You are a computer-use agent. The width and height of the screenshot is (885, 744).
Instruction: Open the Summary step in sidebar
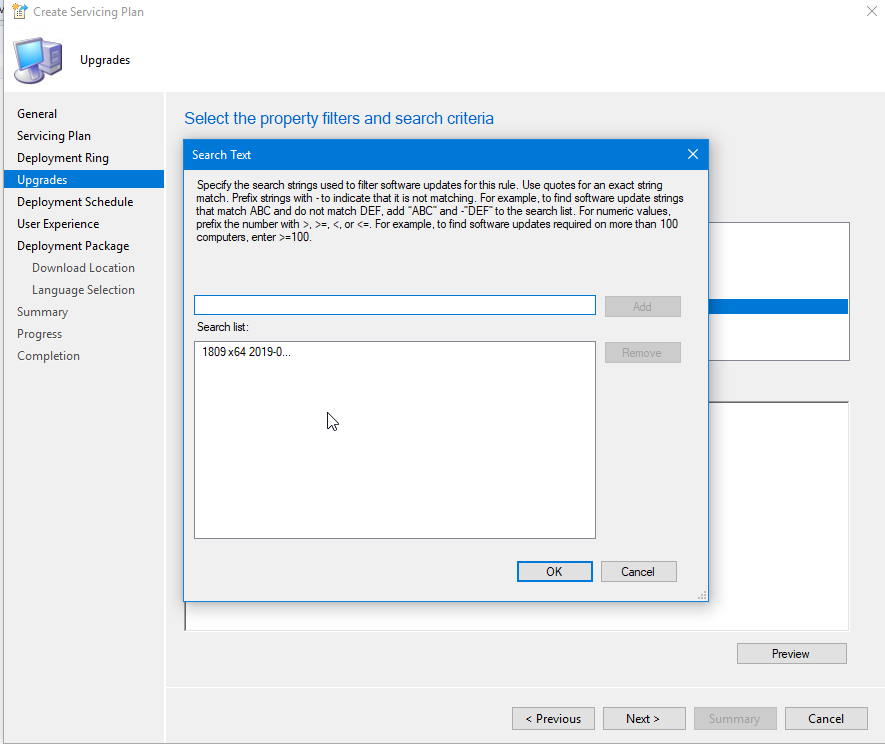click(x=42, y=312)
